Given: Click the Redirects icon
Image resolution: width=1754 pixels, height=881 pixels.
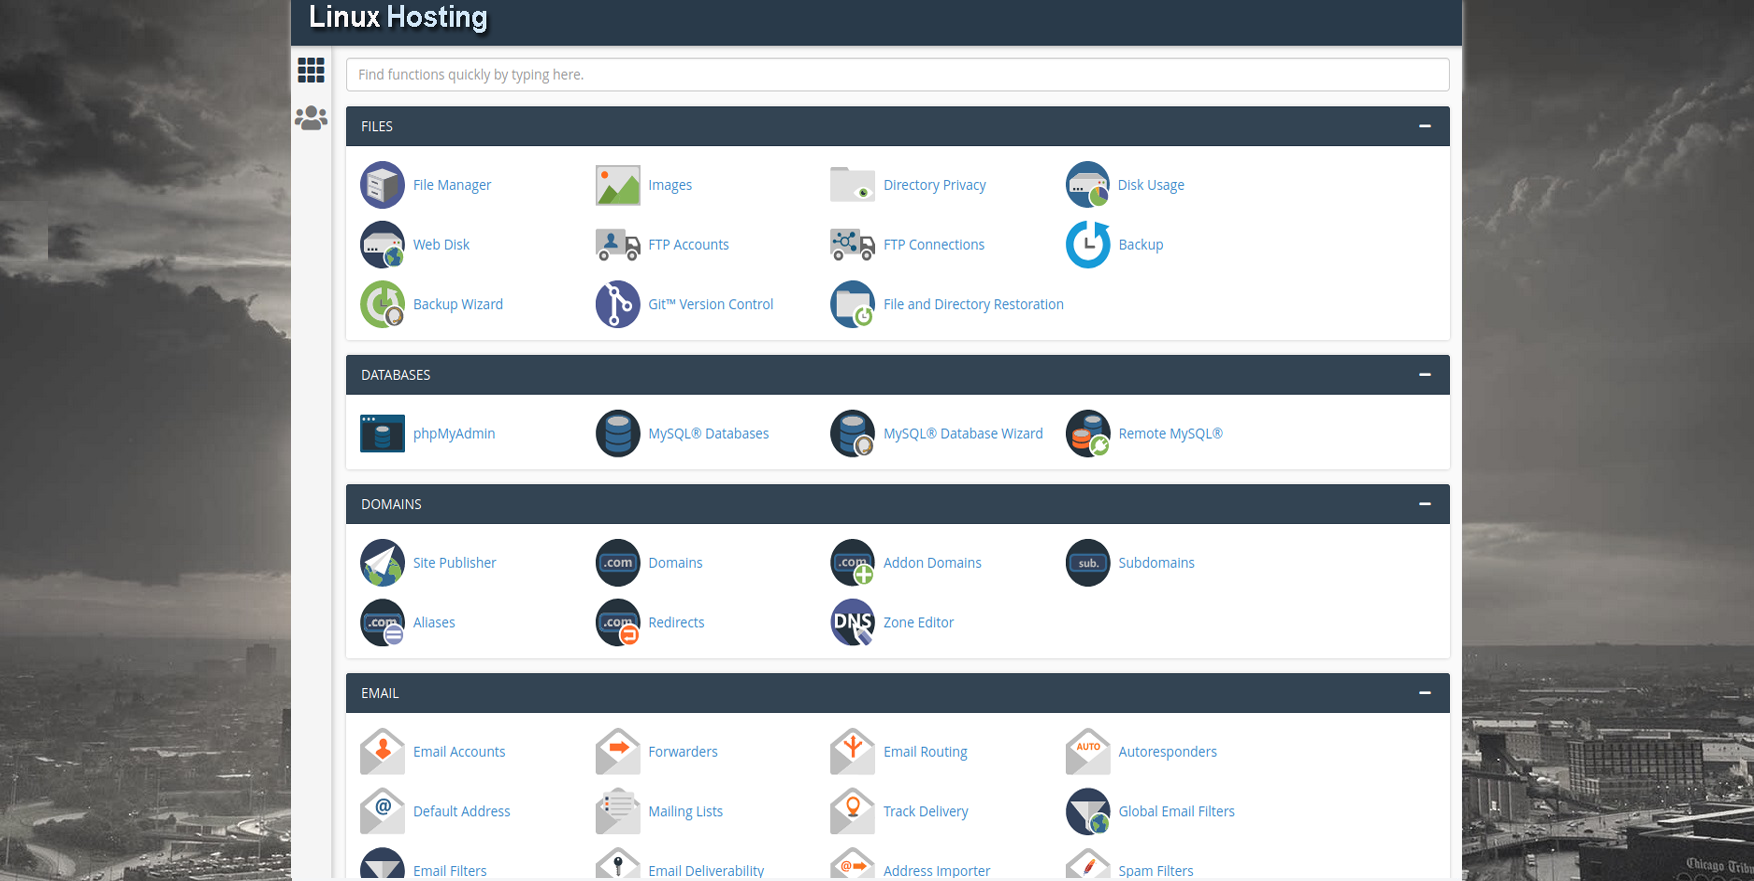Looking at the screenshot, I should tap(618, 622).
